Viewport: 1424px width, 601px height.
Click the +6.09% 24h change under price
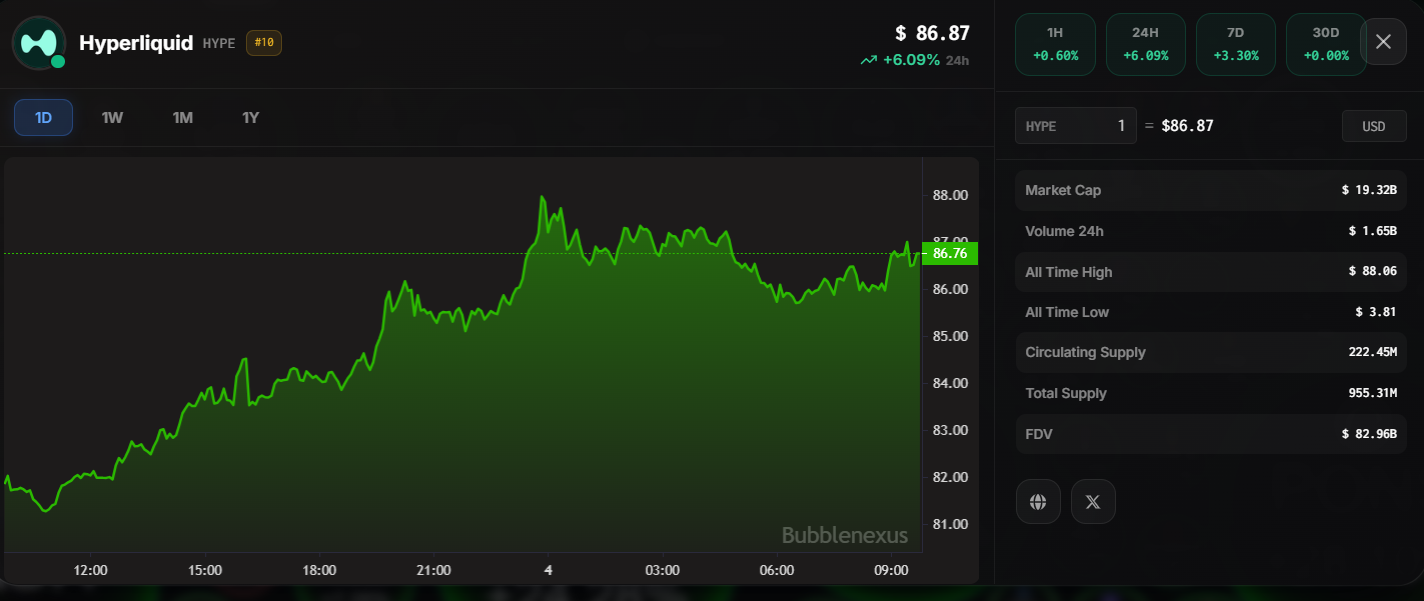(911, 60)
